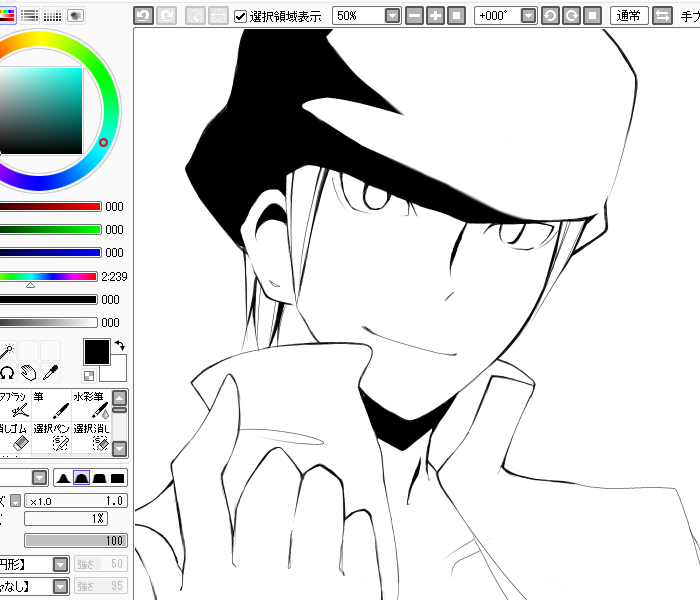
Task: Toggle the RGB slider panel icon
Action: (x=8, y=16)
